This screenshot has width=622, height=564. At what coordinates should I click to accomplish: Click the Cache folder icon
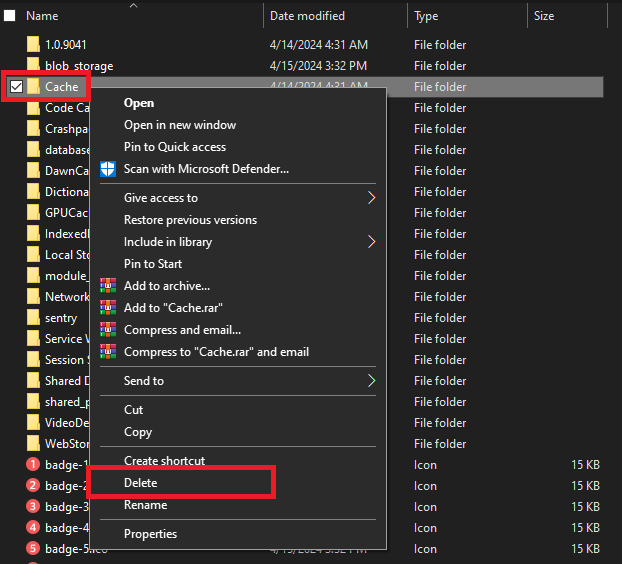(33, 86)
